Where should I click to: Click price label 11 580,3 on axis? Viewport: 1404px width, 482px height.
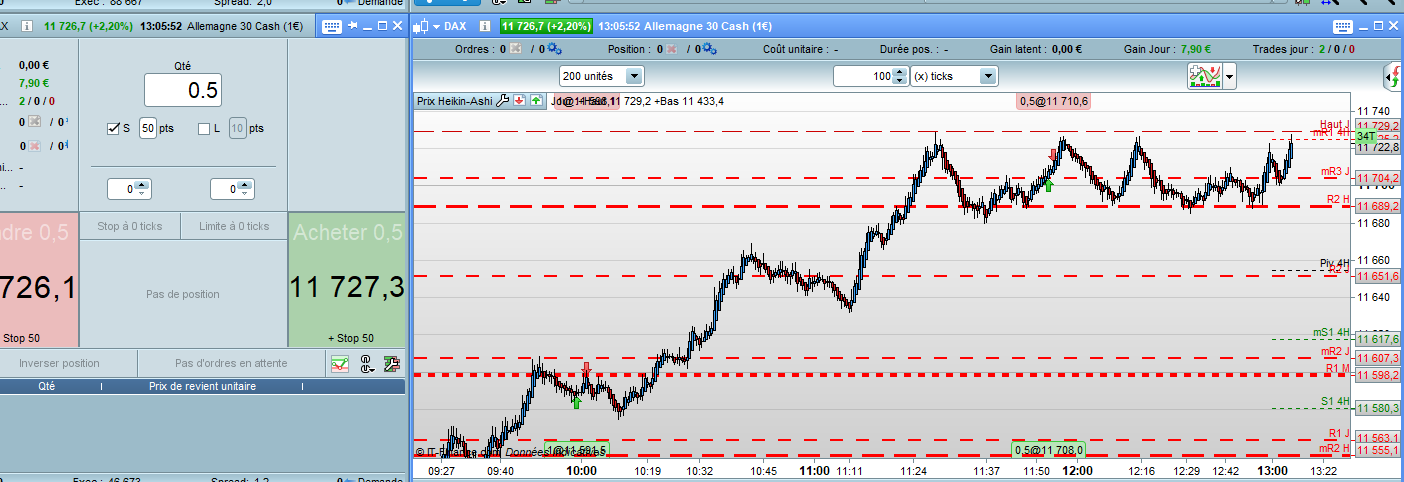[1378, 408]
